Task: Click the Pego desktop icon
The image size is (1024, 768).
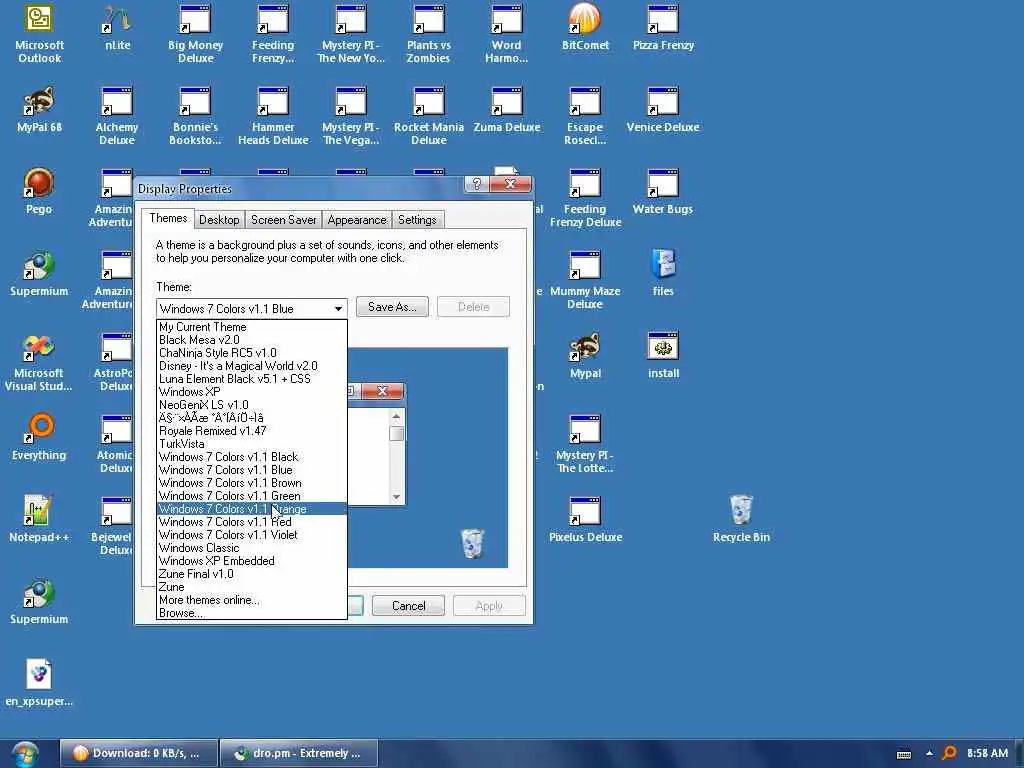Action: tap(39, 192)
